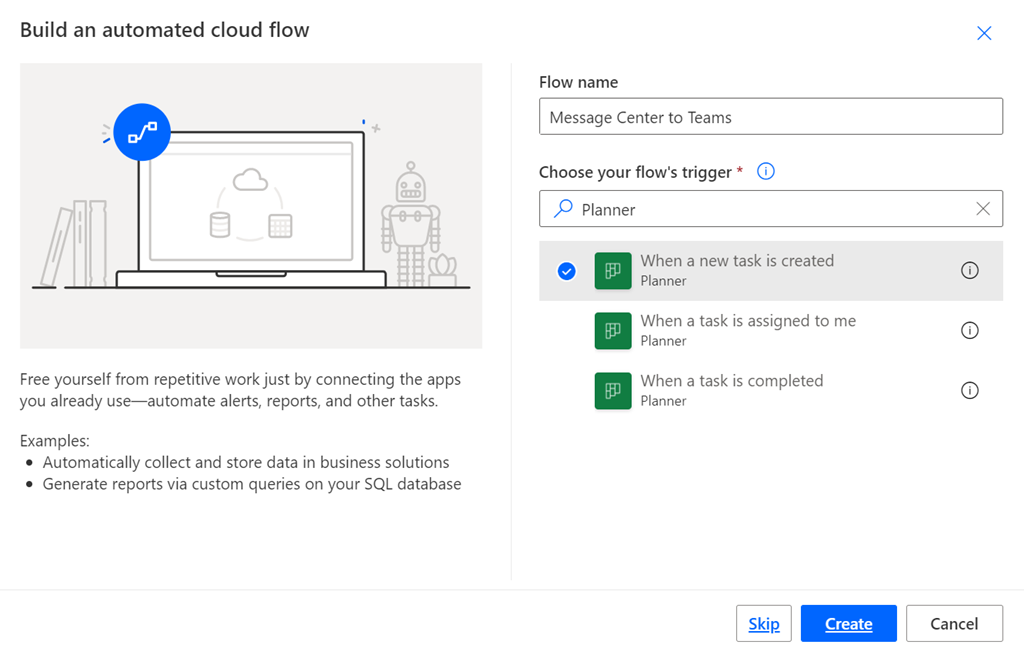Select 'When a new task is created' option
Image resolution: width=1024 pixels, height=648 pixels.
(x=737, y=262)
